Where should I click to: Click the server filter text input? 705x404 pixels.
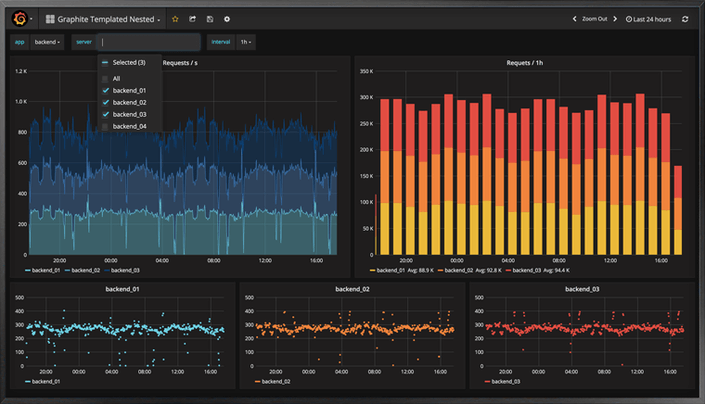(x=149, y=42)
